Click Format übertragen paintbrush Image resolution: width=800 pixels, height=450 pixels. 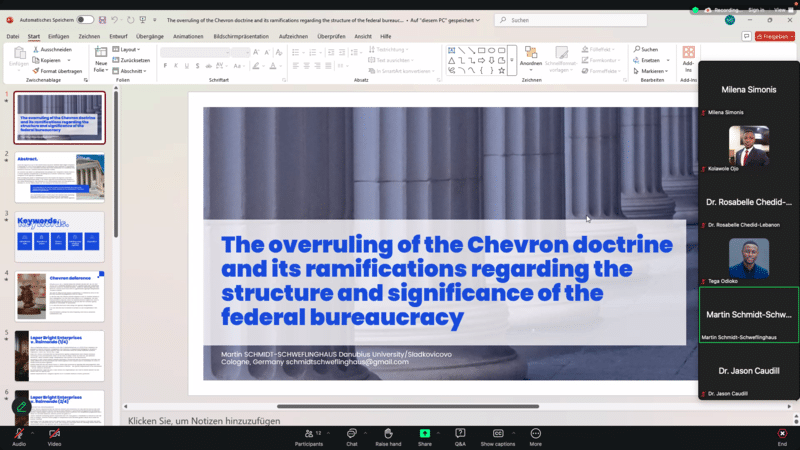[36, 71]
